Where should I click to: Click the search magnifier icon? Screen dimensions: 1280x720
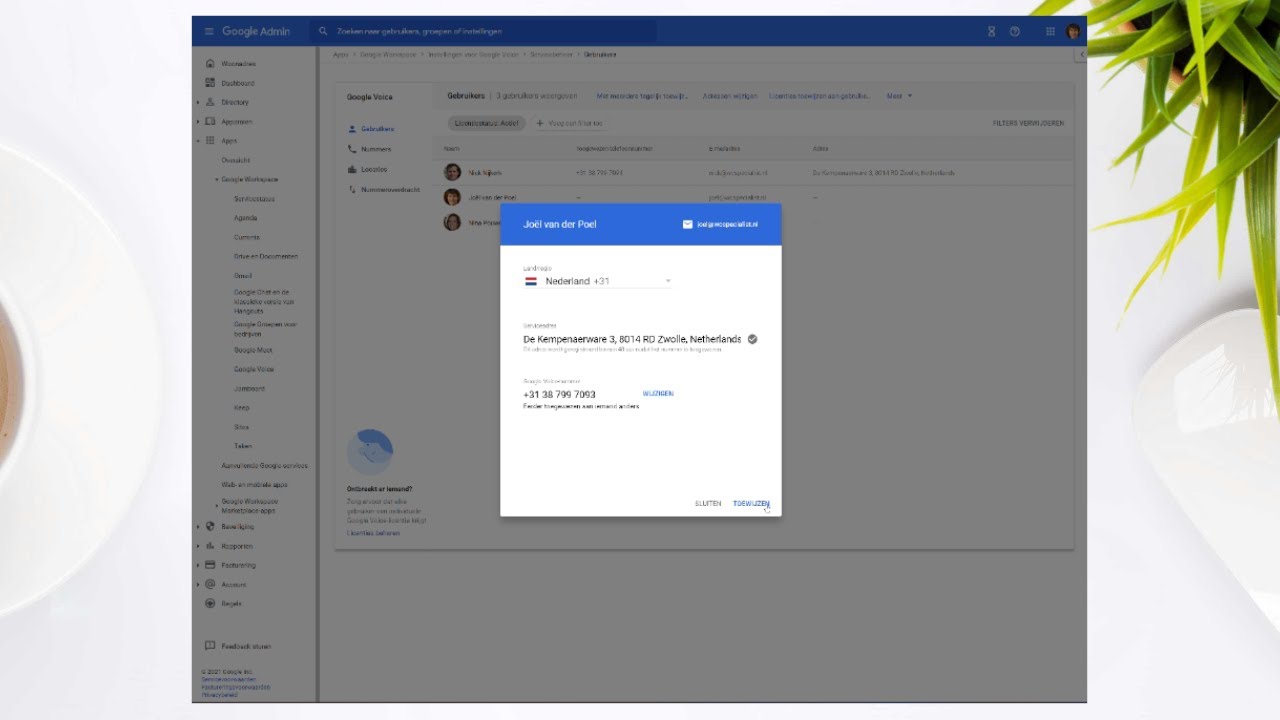tap(323, 32)
